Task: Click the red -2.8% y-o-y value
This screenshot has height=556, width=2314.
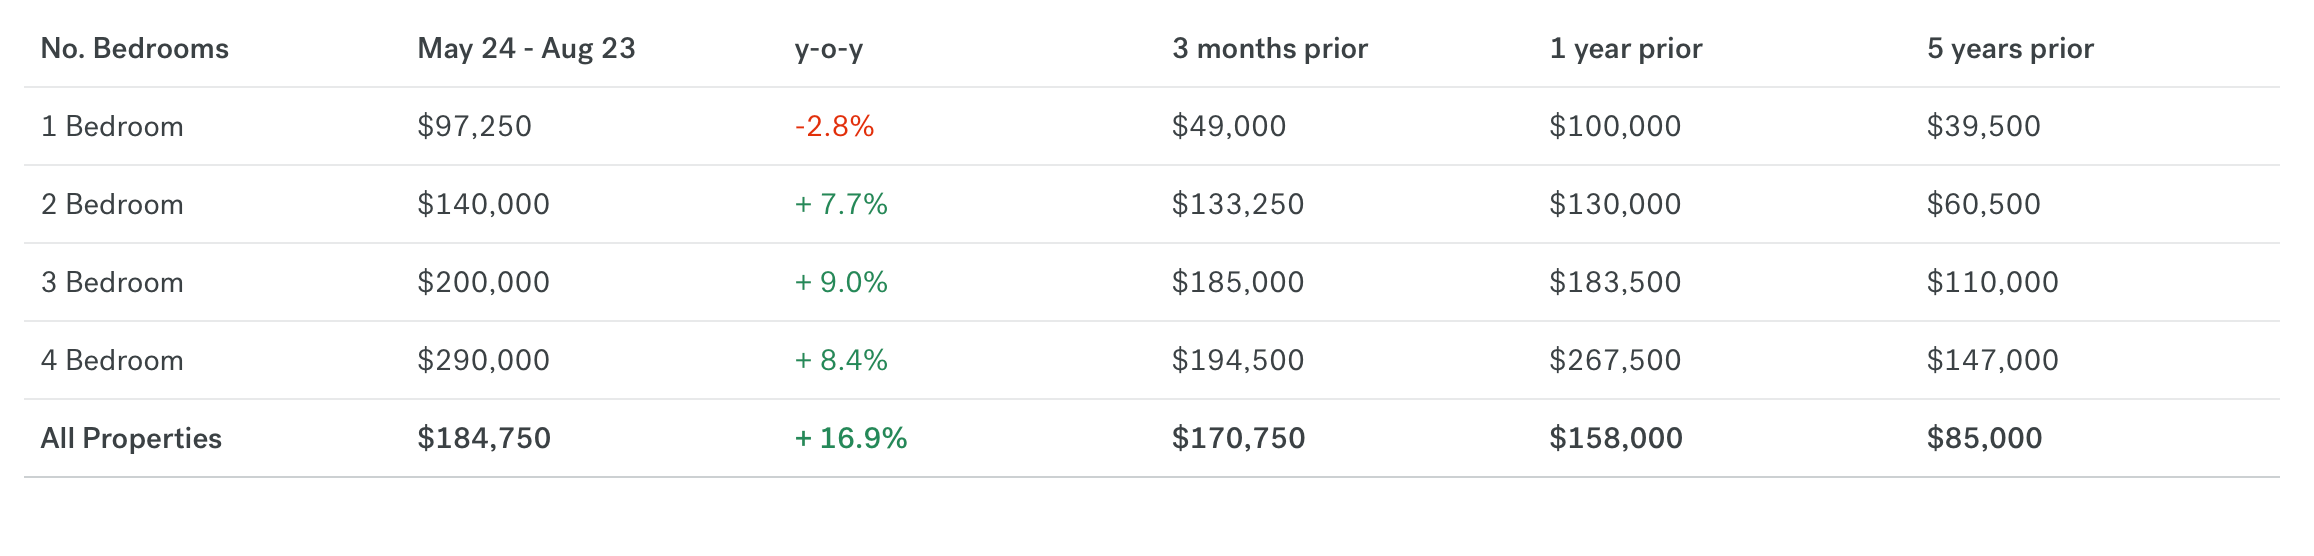Action: (x=834, y=127)
